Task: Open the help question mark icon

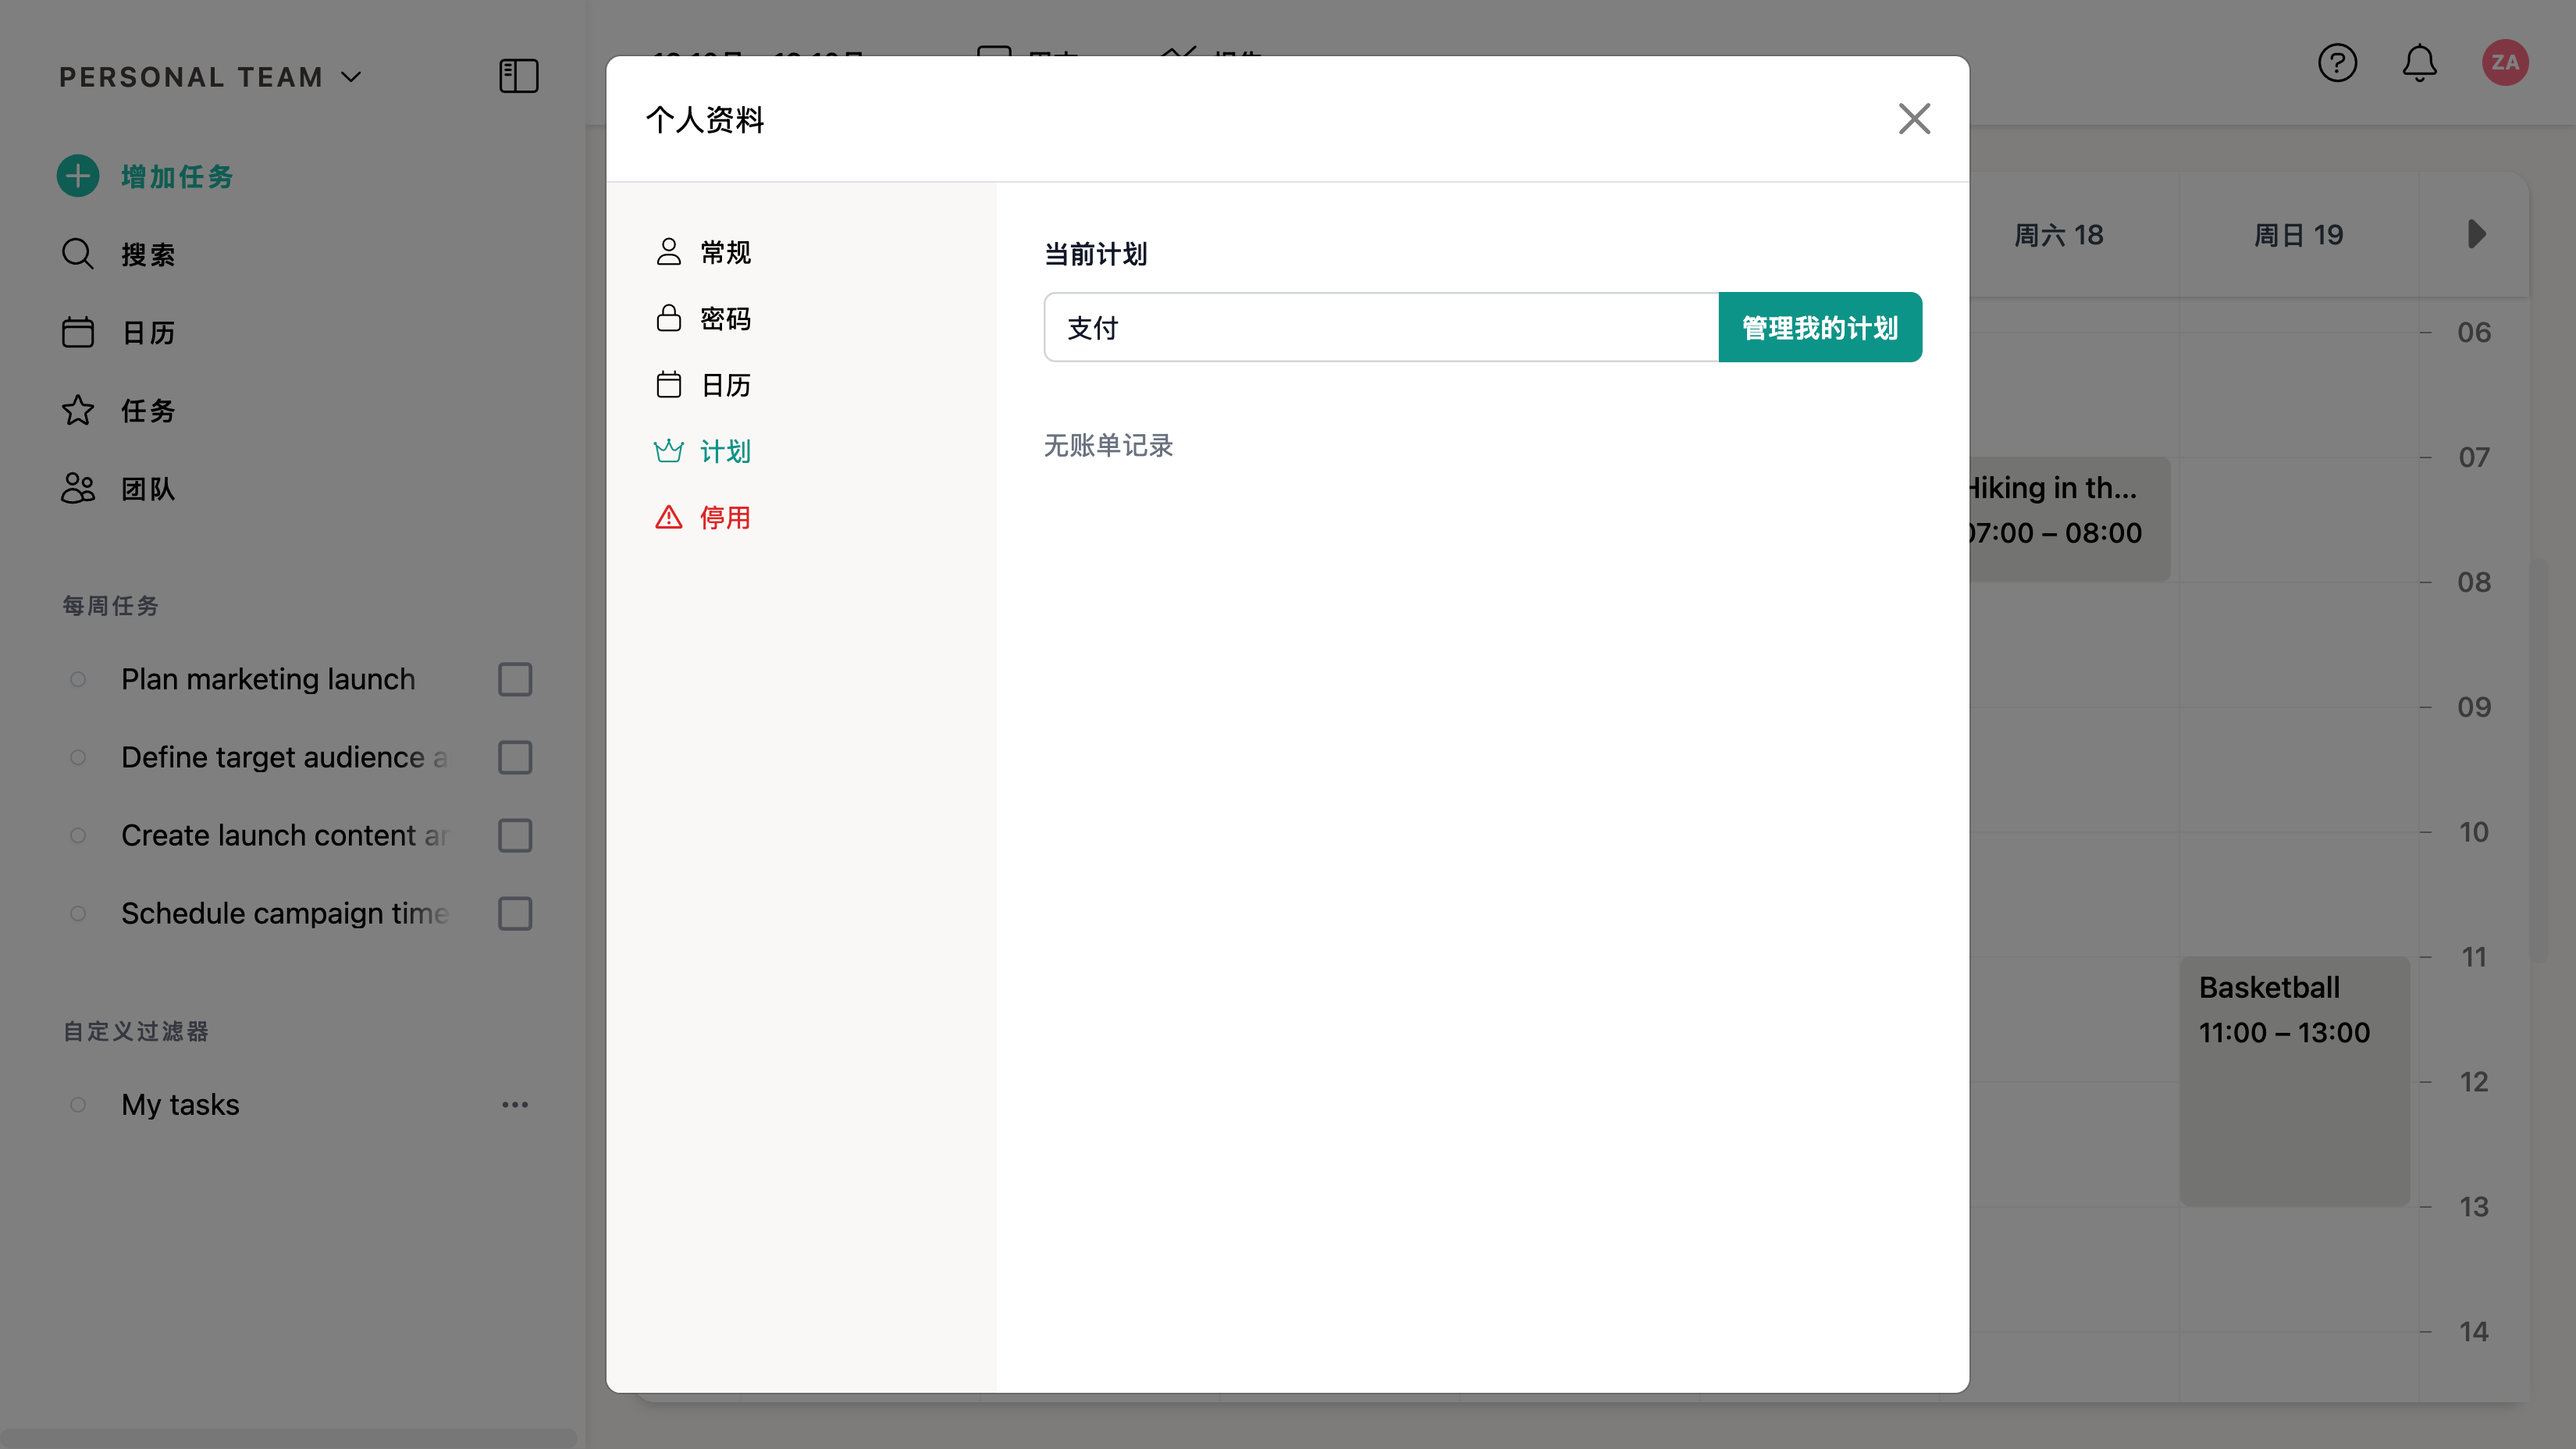Action: coord(2337,63)
